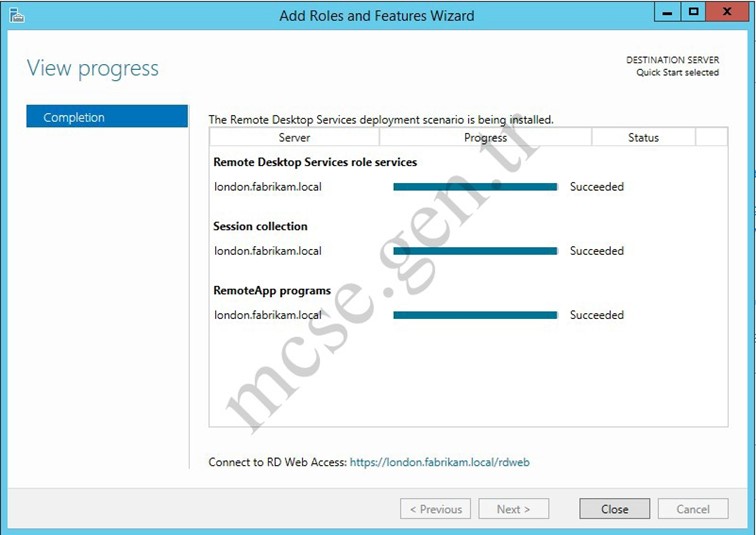Select the 'RemoteApp programs' heading
The width and height of the screenshot is (756, 535).
pyautogui.click(x=272, y=291)
